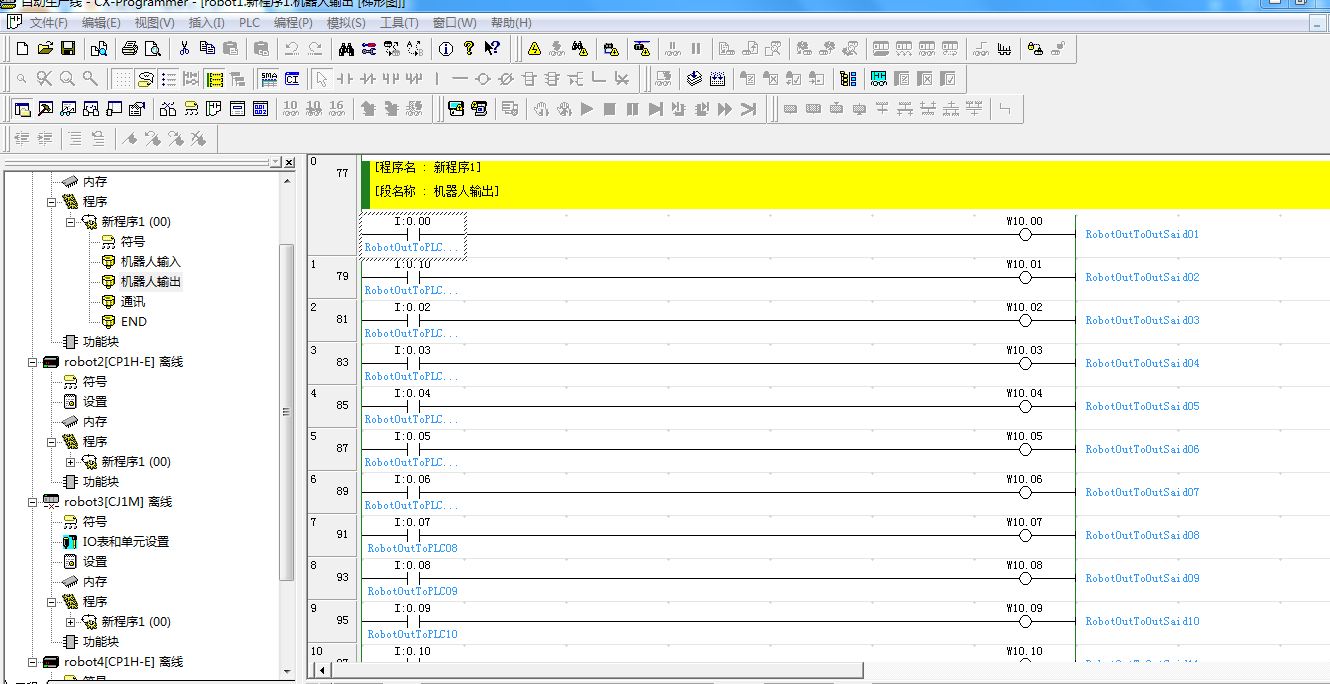Open IO表和单元设置 under robot3
The width and height of the screenshot is (1330, 684).
[x=125, y=542]
